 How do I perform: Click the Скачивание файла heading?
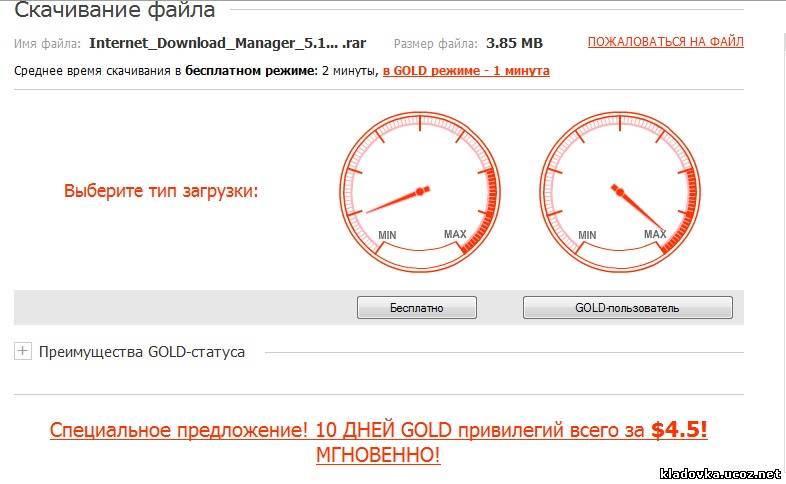click(115, 10)
